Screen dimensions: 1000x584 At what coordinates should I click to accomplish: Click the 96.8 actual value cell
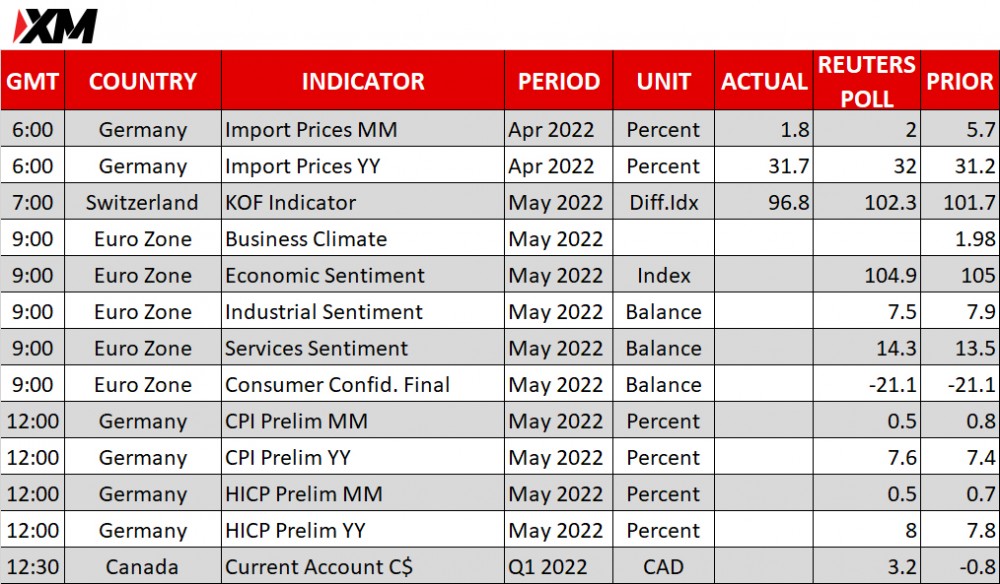click(764, 202)
